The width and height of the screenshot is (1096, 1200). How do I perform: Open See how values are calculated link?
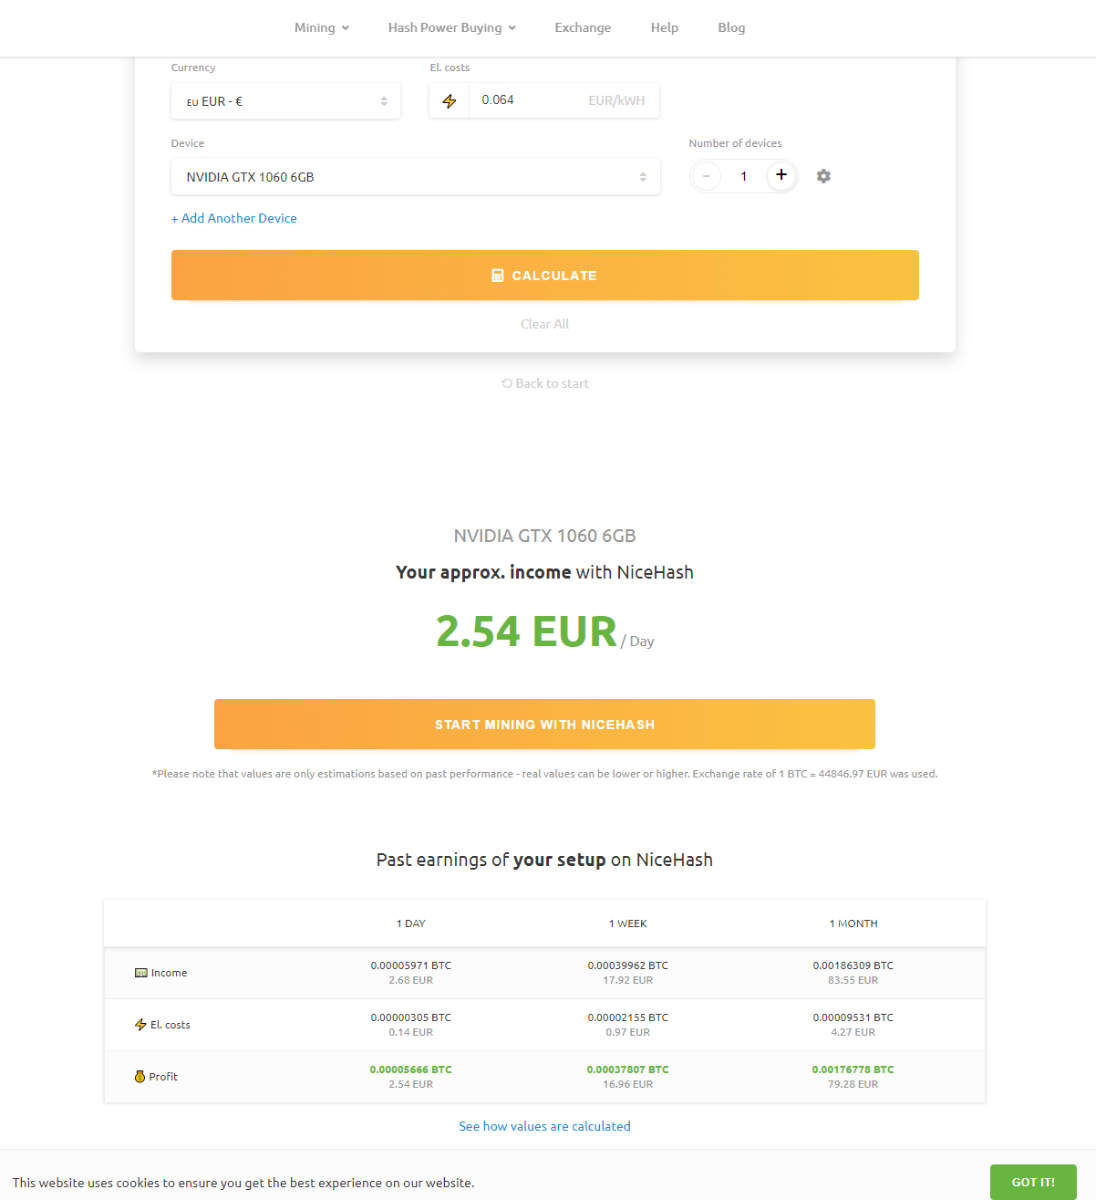(x=545, y=1126)
